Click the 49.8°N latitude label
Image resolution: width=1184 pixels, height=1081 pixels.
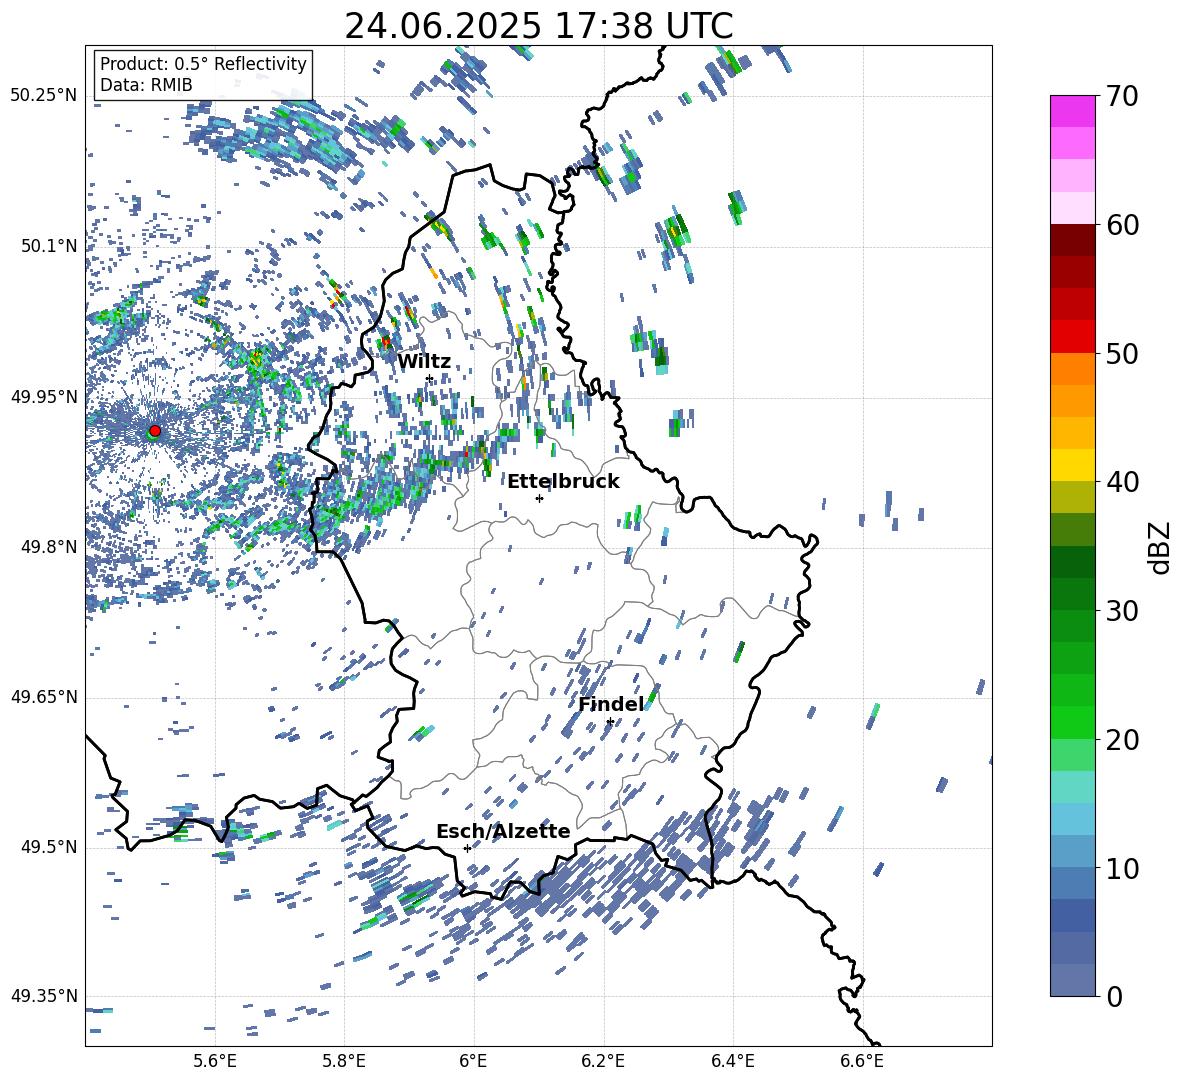tap(49, 547)
